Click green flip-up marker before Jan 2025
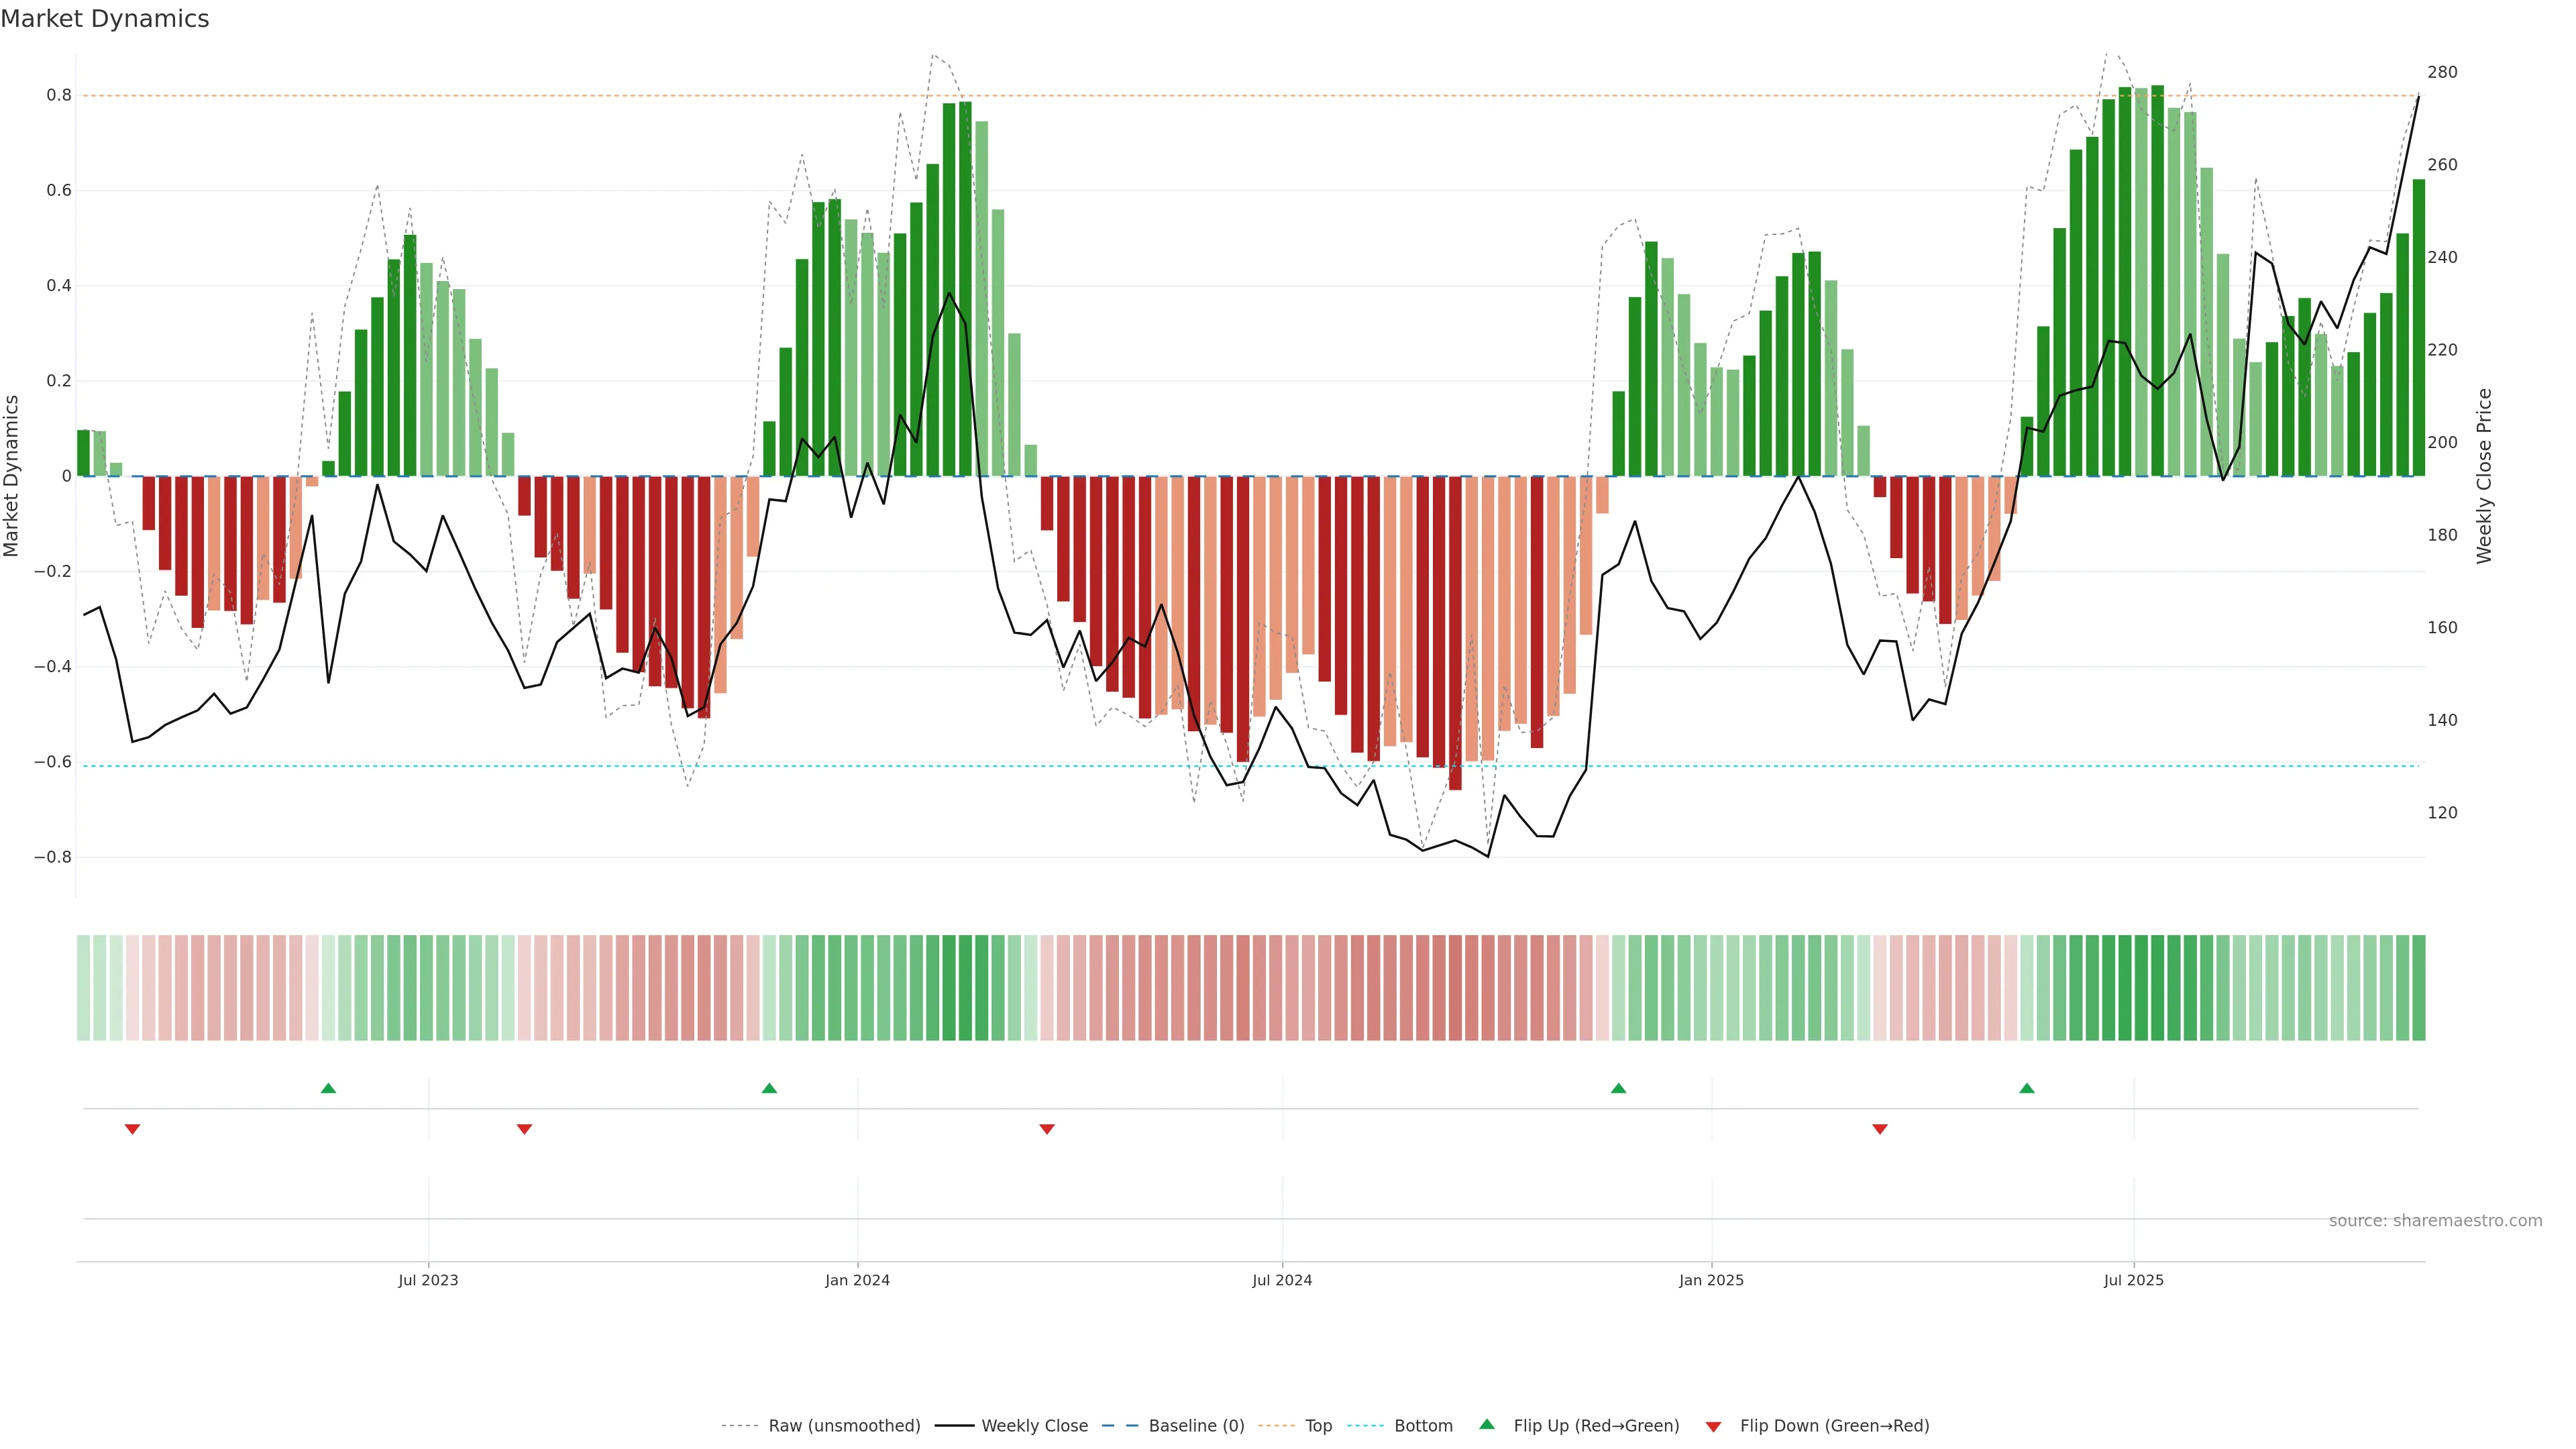 pyautogui.click(x=1618, y=1088)
